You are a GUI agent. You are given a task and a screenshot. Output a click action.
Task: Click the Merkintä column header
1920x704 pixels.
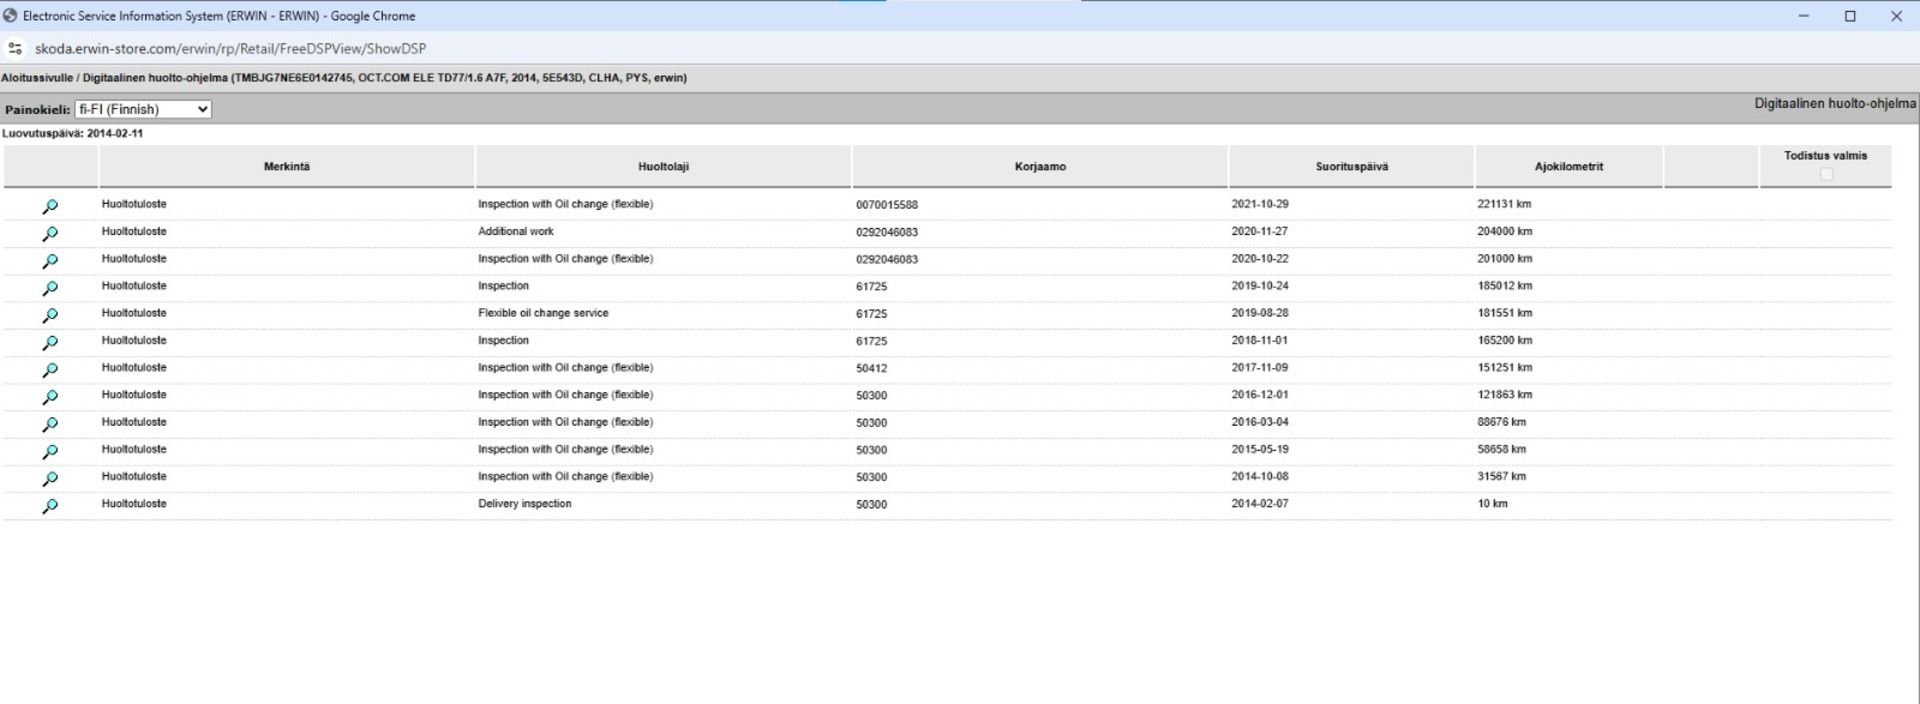click(x=287, y=167)
